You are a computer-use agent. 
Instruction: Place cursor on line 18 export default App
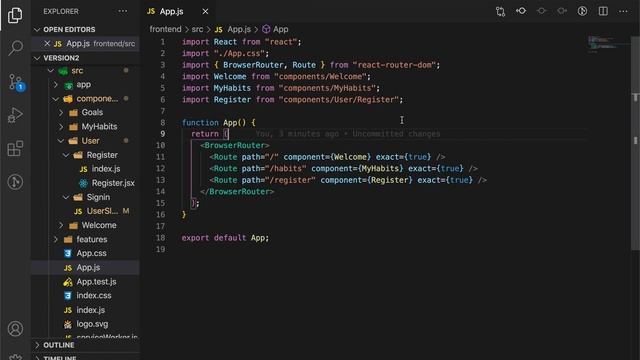[x=225, y=238]
